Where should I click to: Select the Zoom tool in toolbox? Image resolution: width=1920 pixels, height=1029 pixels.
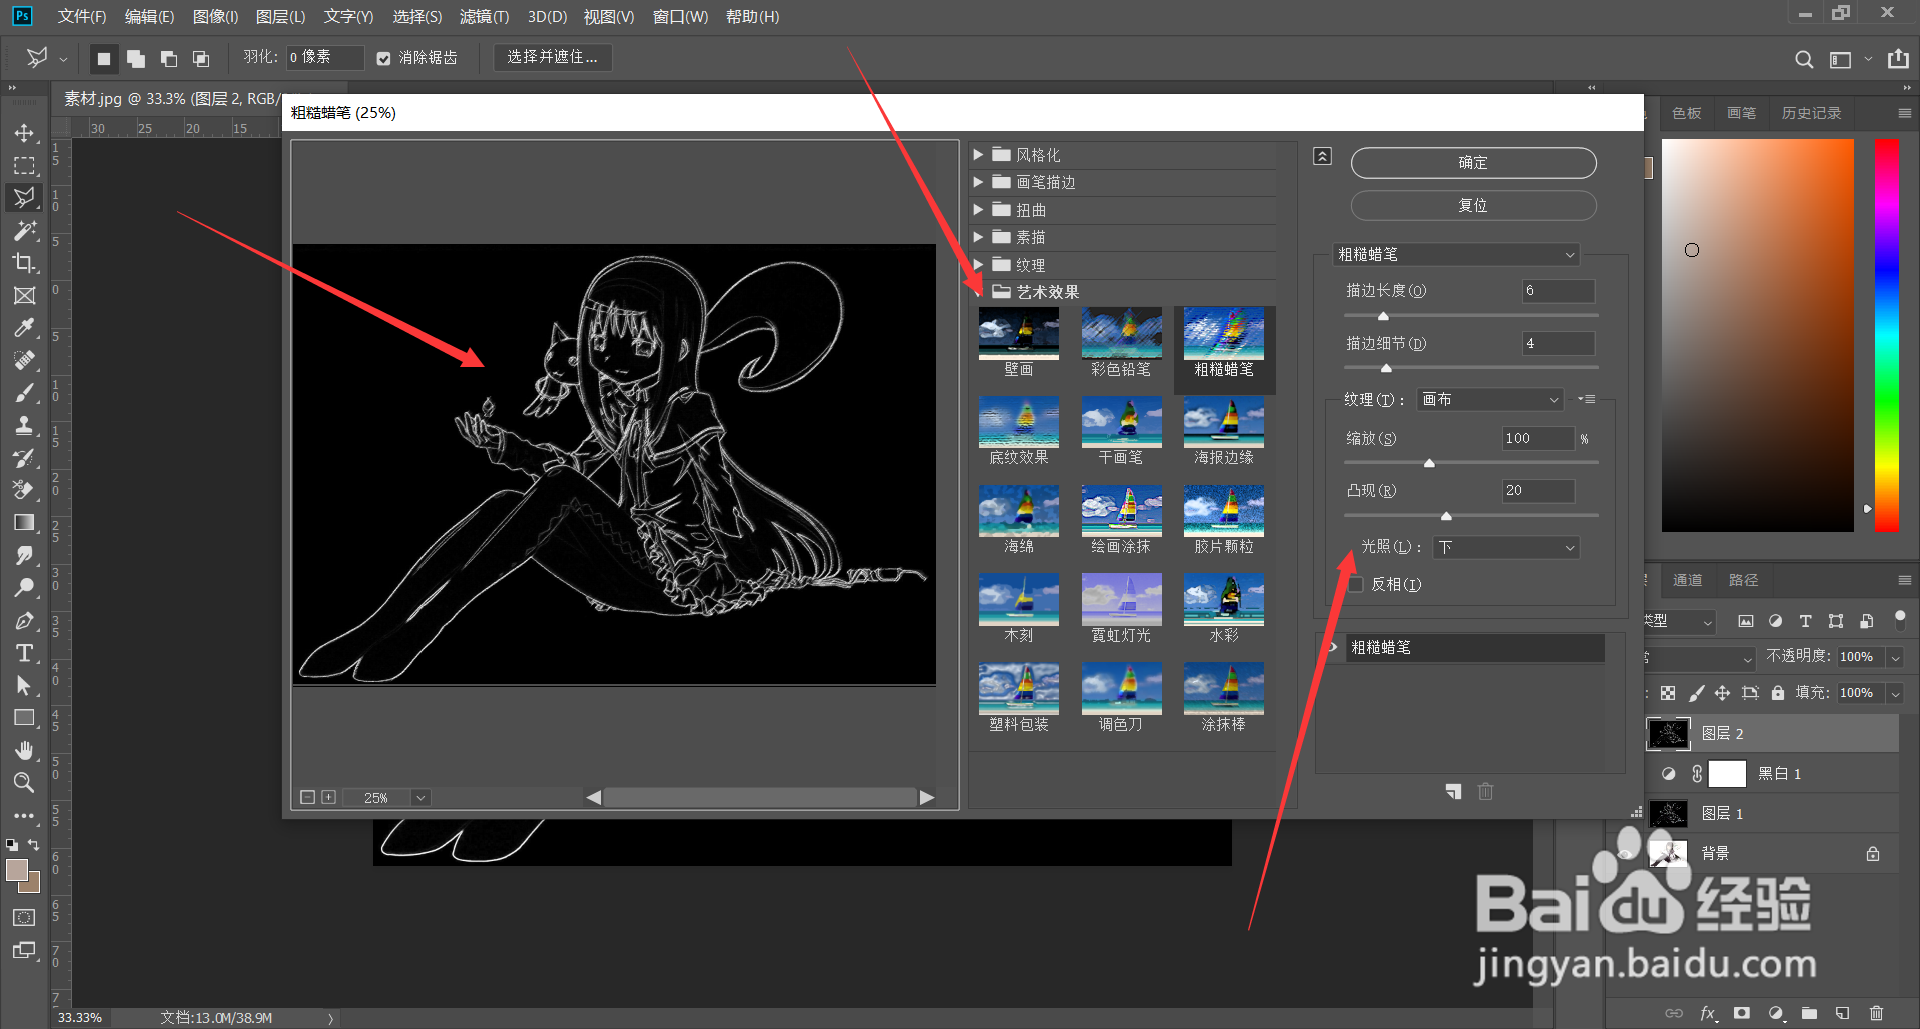24,783
